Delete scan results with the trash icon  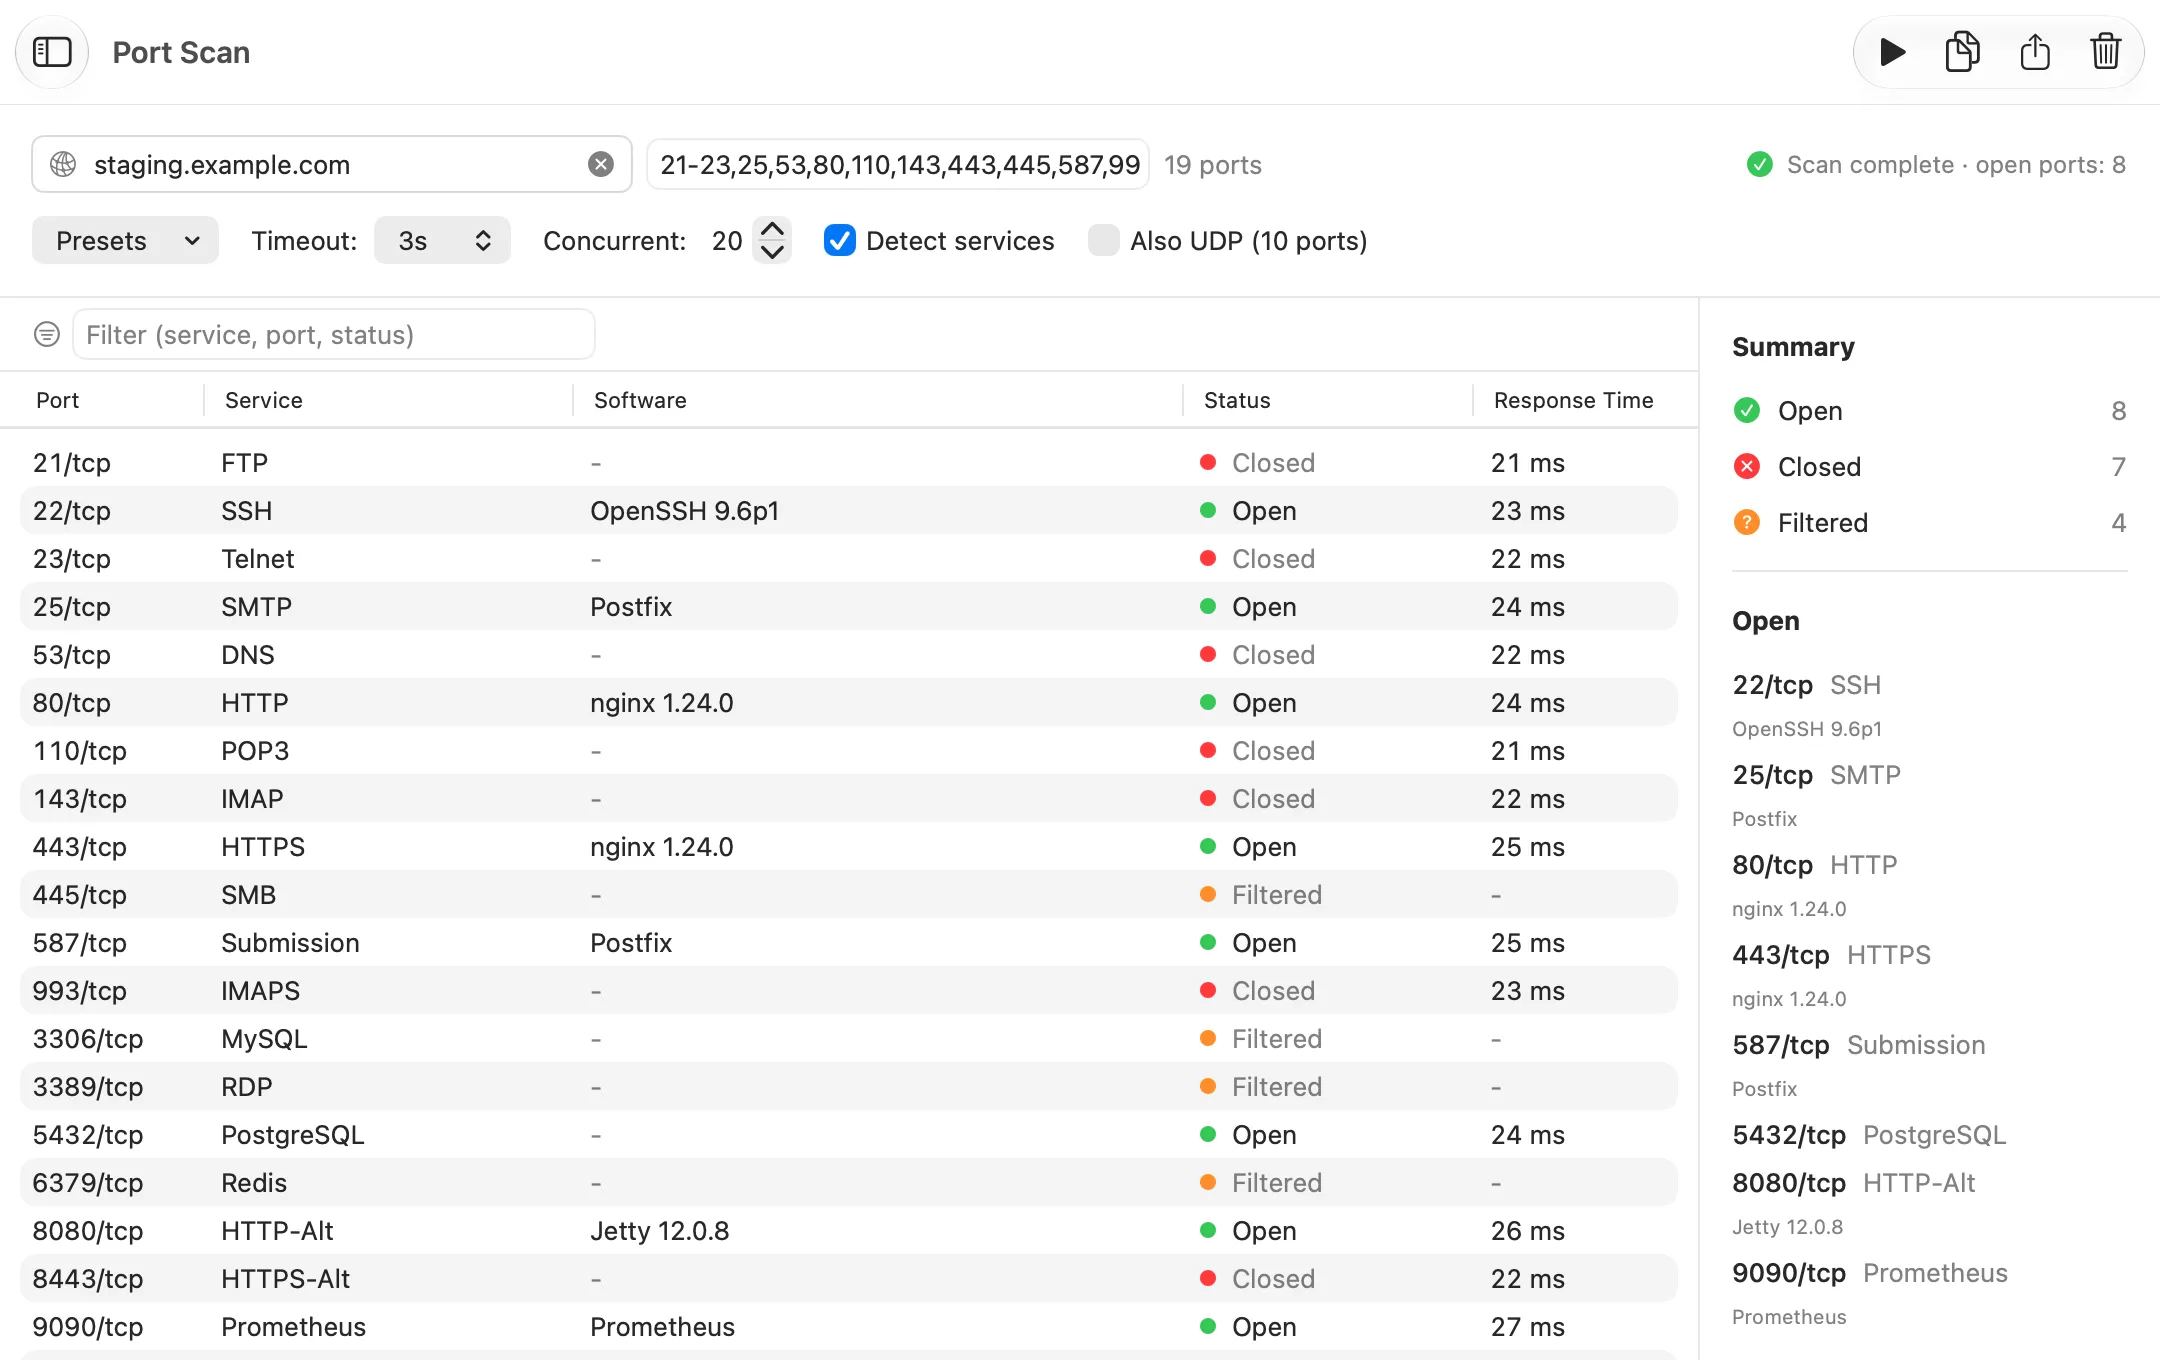[2105, 52]
